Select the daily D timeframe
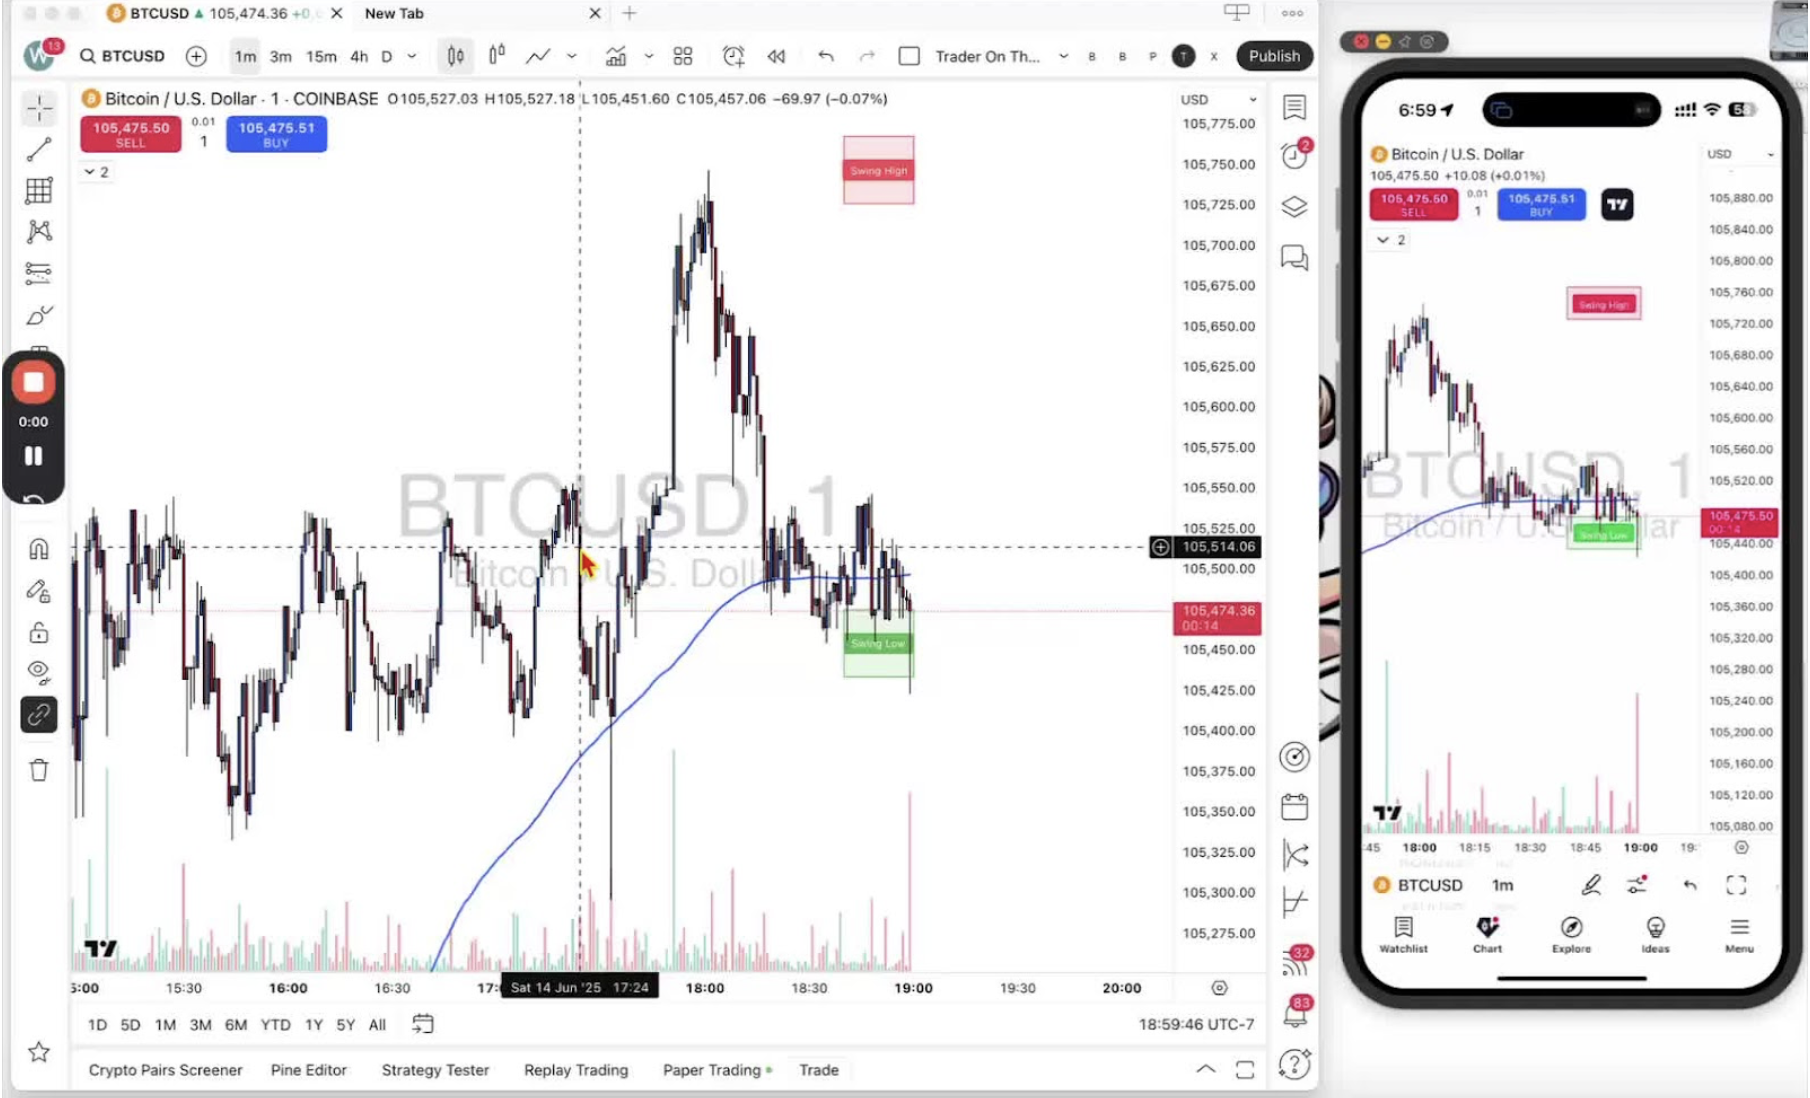 (x=387, y=56)
